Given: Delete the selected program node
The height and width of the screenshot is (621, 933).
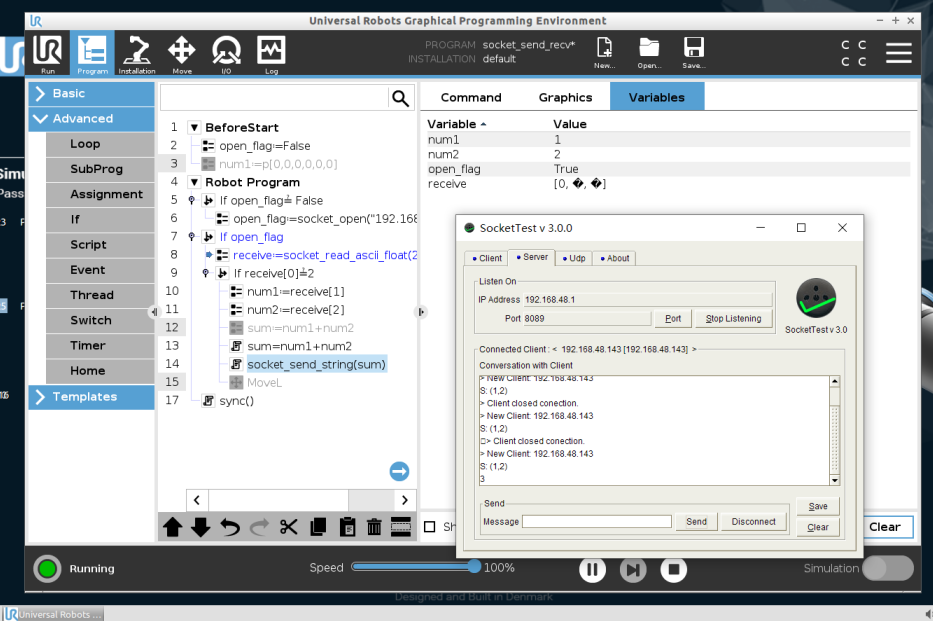Looking at the screenshot, I should 374,527.
